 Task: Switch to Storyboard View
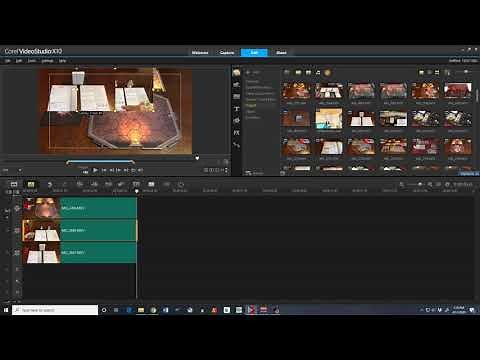click(x=14, y=184)
